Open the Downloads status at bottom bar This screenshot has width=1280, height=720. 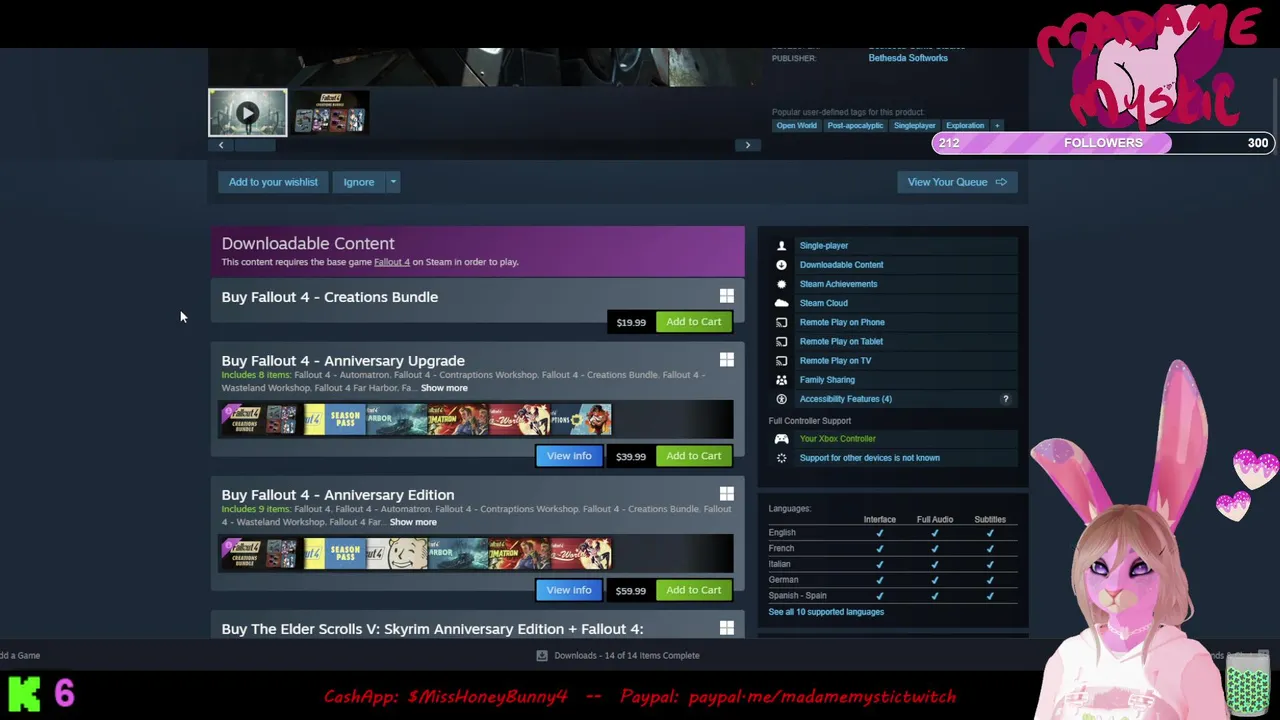coord(627,656)
